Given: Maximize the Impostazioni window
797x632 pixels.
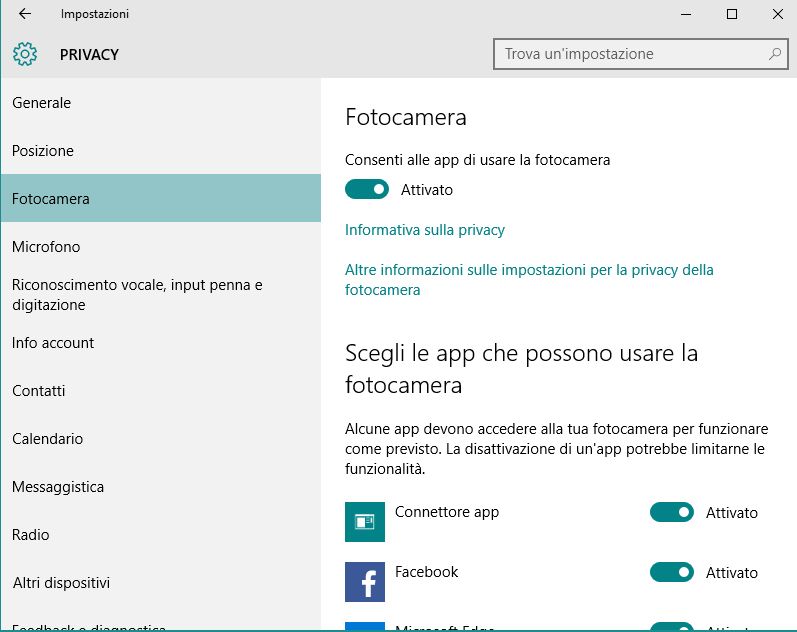Looking at the screenshot, I should (731, 14).
